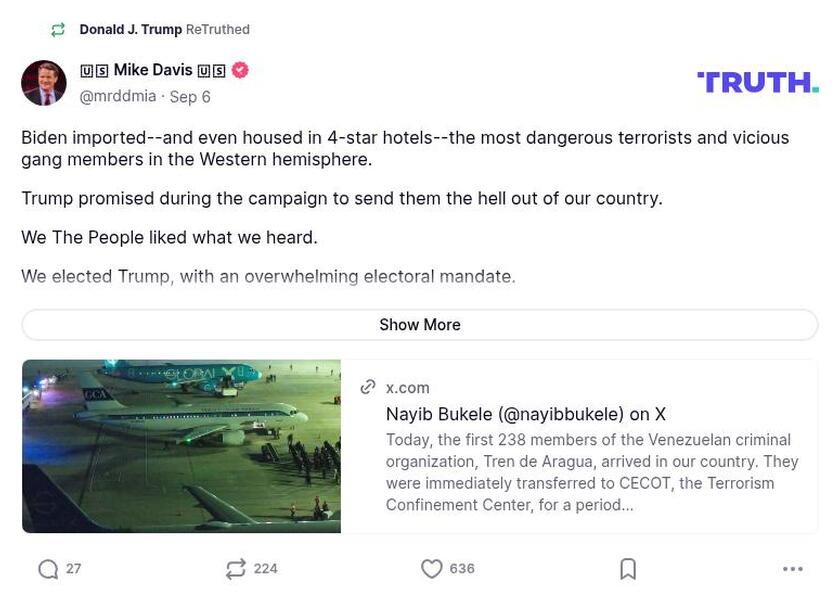Click Mike Davis's profile avatar
Screen dimensions: 840x615
click(45, 82)
